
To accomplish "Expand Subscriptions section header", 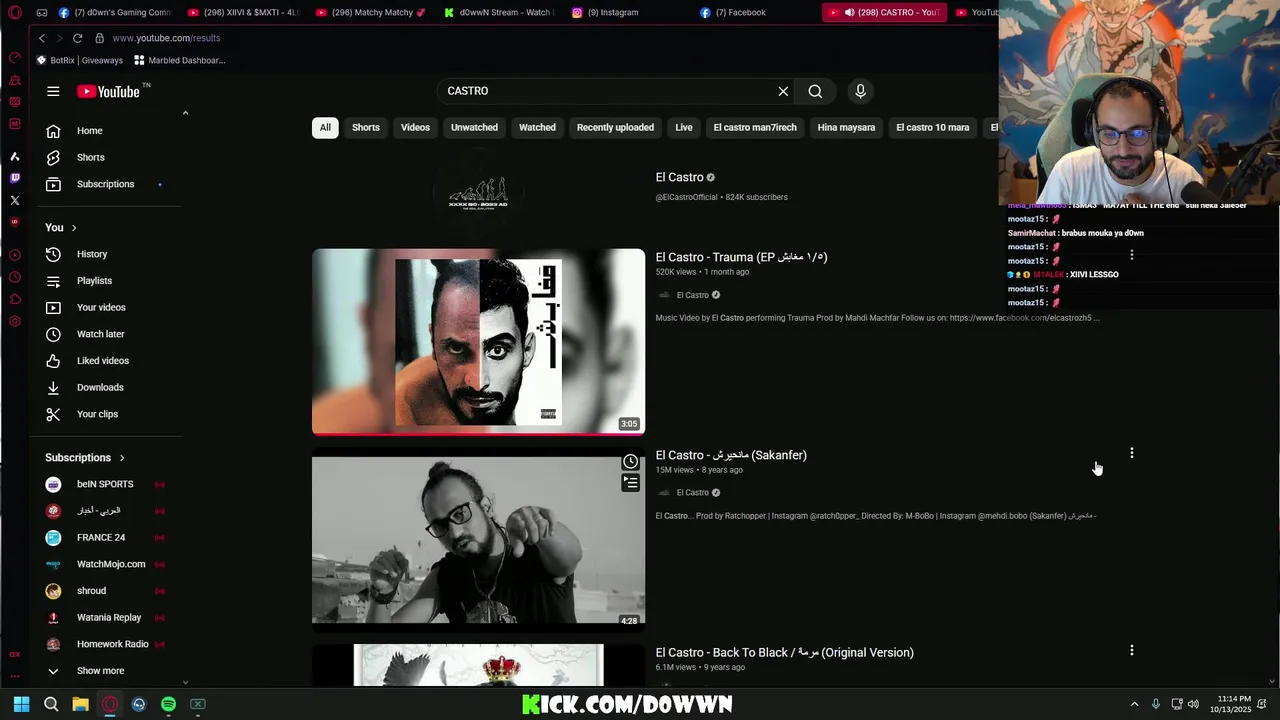I will [85, 458].
